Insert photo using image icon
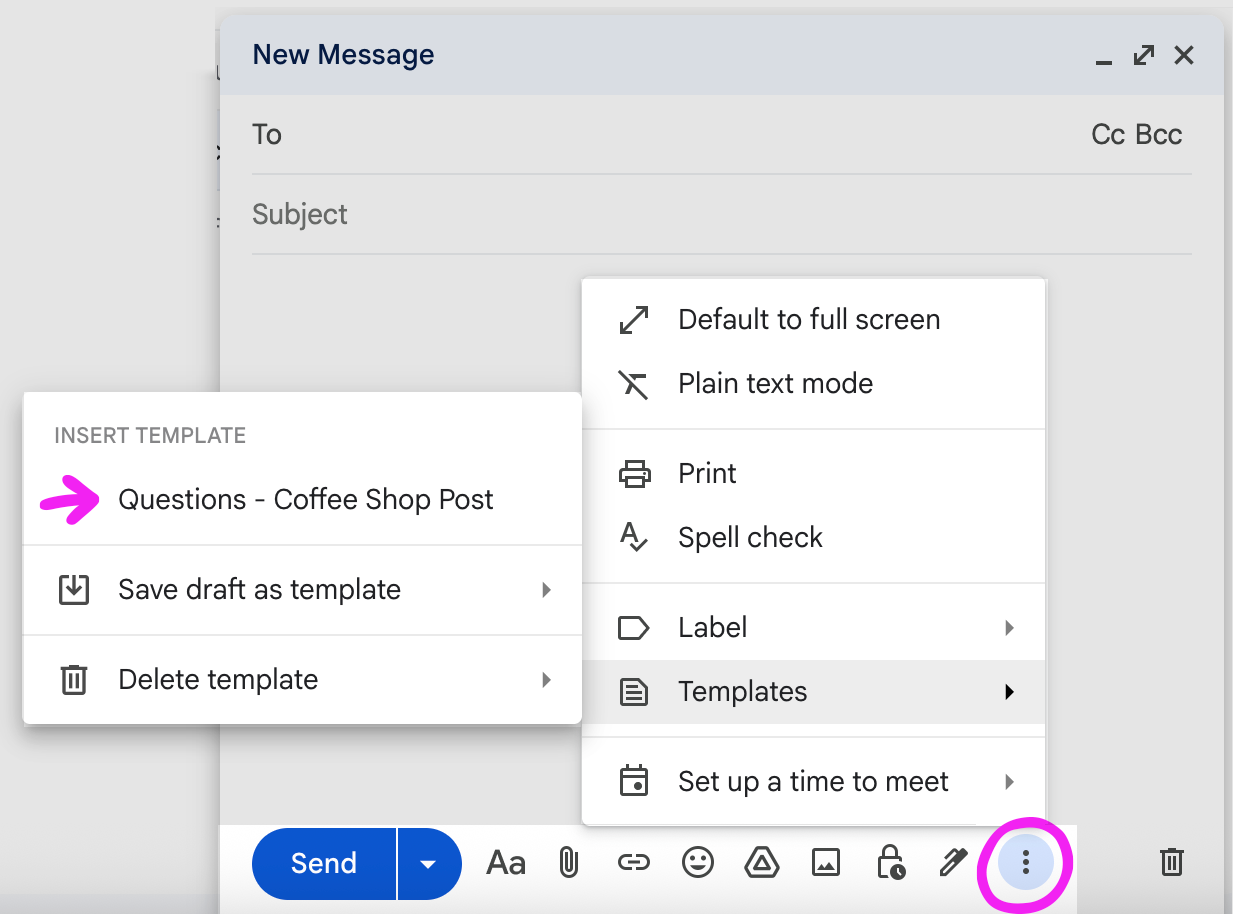The width and height of the screenshot is (1233, 914). pyautogui.click(x=826, y=862)
